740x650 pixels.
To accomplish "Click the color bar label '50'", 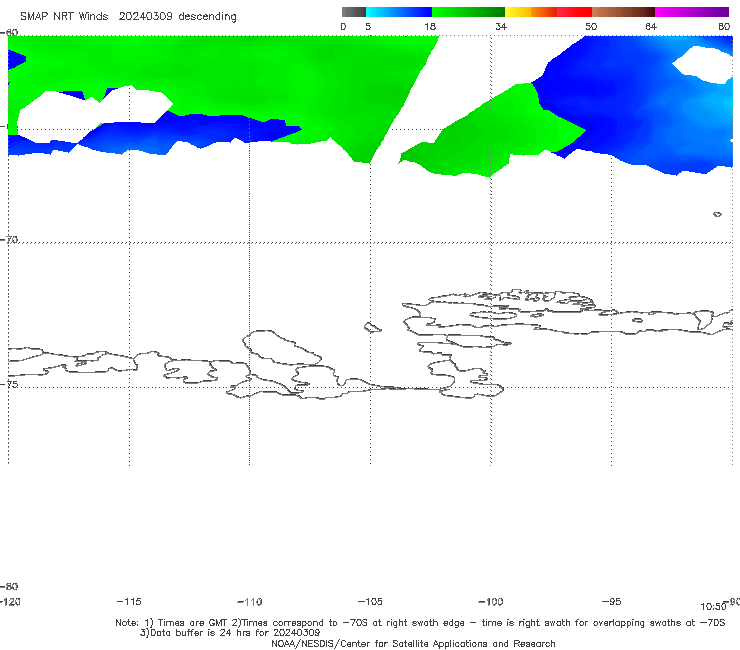I will 591,27.
